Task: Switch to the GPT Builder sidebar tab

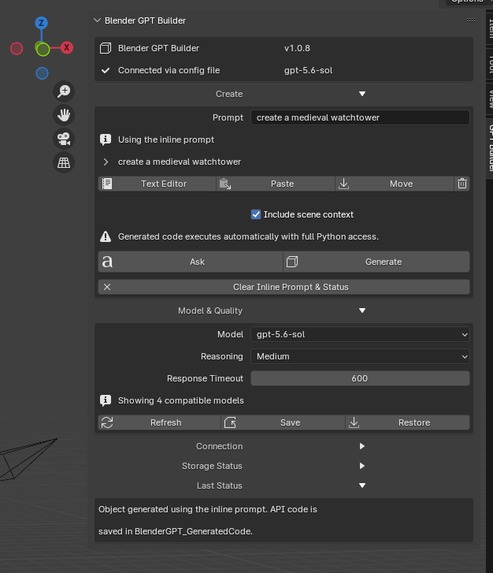Action: pos(490,148)
